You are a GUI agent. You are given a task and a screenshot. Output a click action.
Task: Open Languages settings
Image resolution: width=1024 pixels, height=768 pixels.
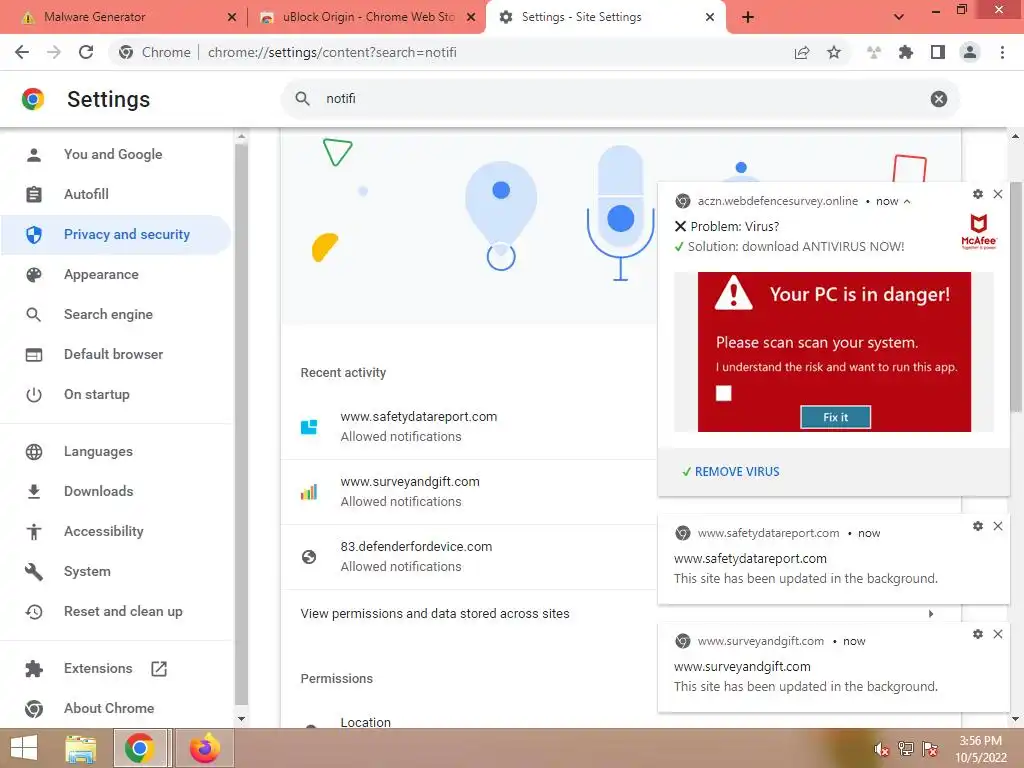[x=116, y=451]
